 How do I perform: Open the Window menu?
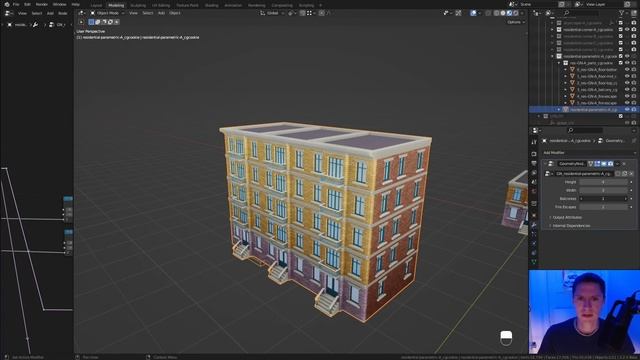pyautogui.click(x=60, y=4)
